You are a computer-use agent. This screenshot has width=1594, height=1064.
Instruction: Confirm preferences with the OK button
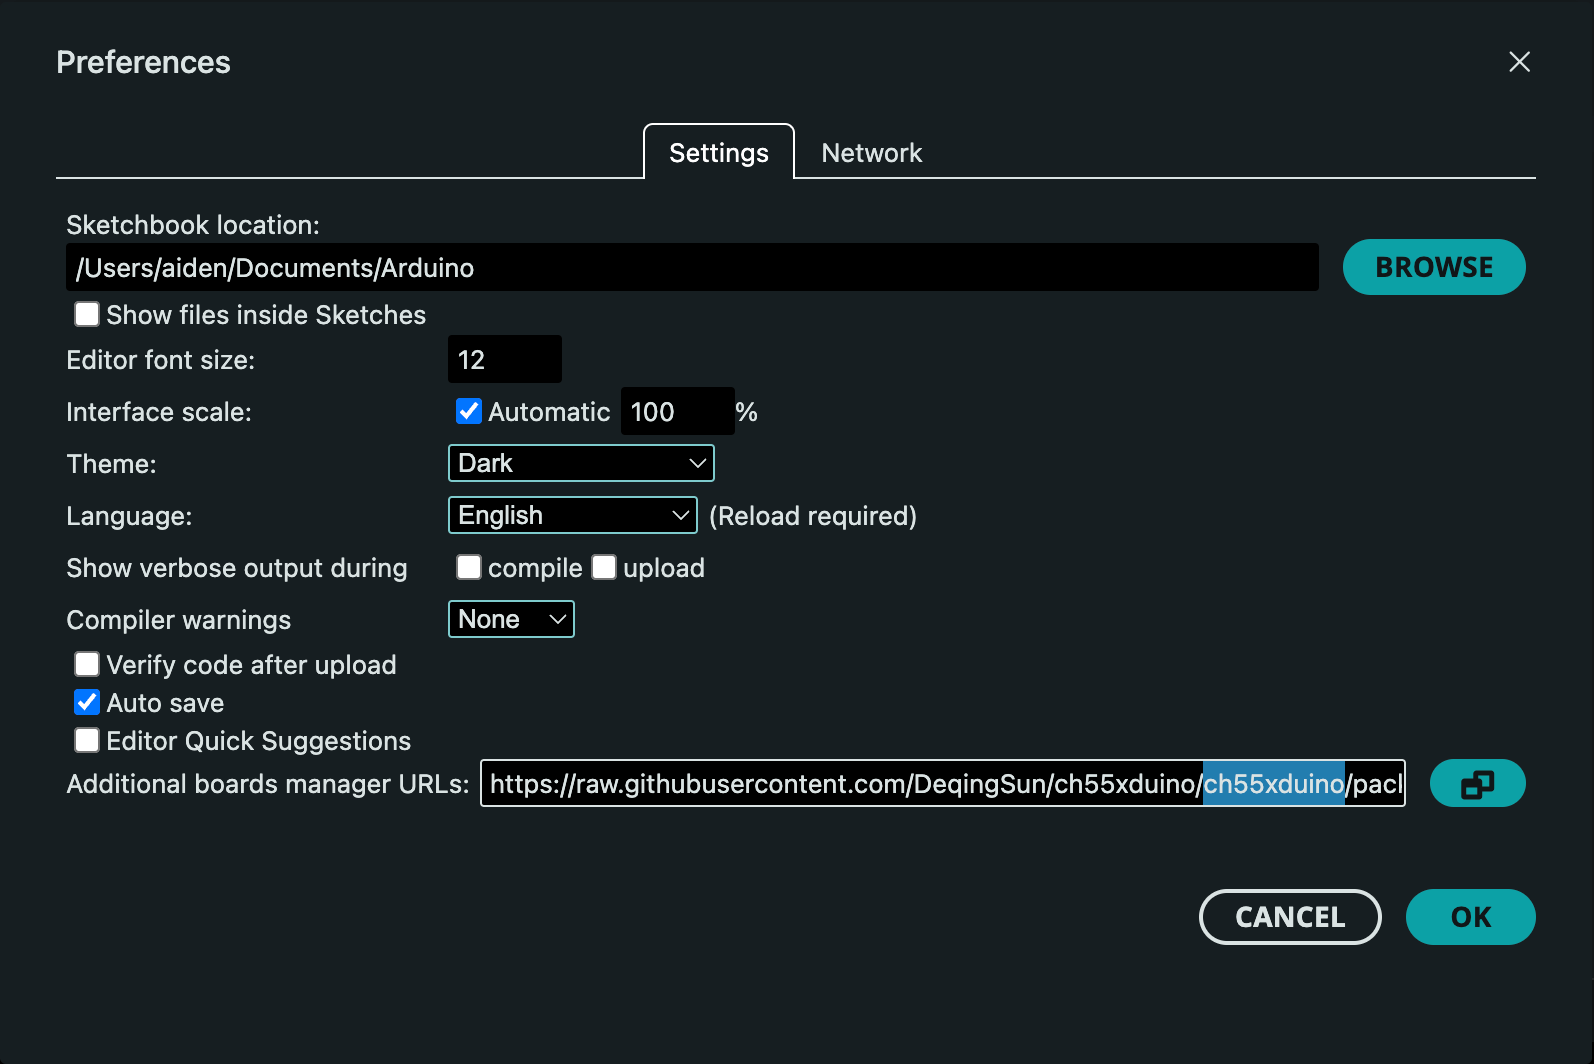tap(1470, 917)
